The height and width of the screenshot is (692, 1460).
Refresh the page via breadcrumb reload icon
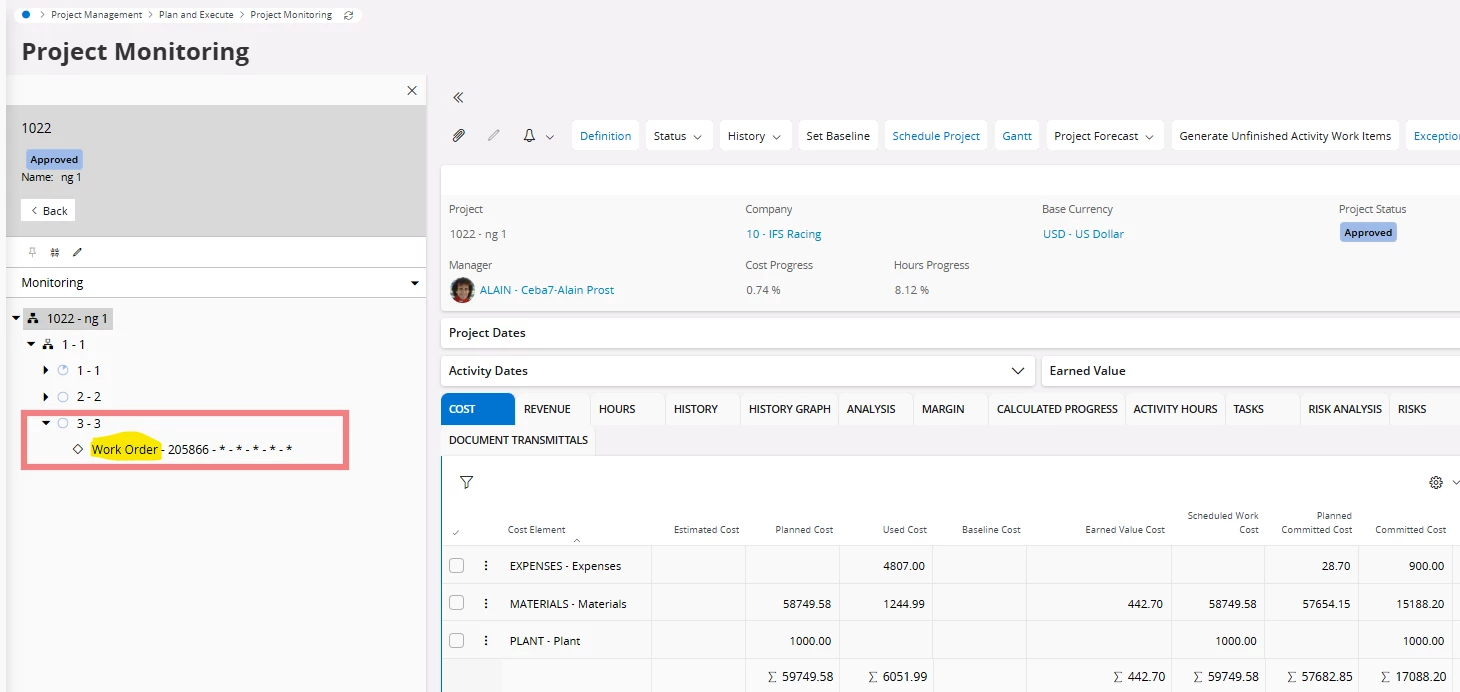click(348, 15)
